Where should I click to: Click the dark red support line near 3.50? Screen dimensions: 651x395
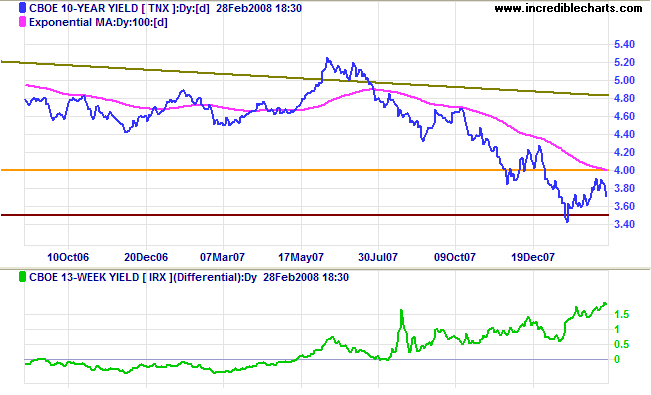pos(305,215)
